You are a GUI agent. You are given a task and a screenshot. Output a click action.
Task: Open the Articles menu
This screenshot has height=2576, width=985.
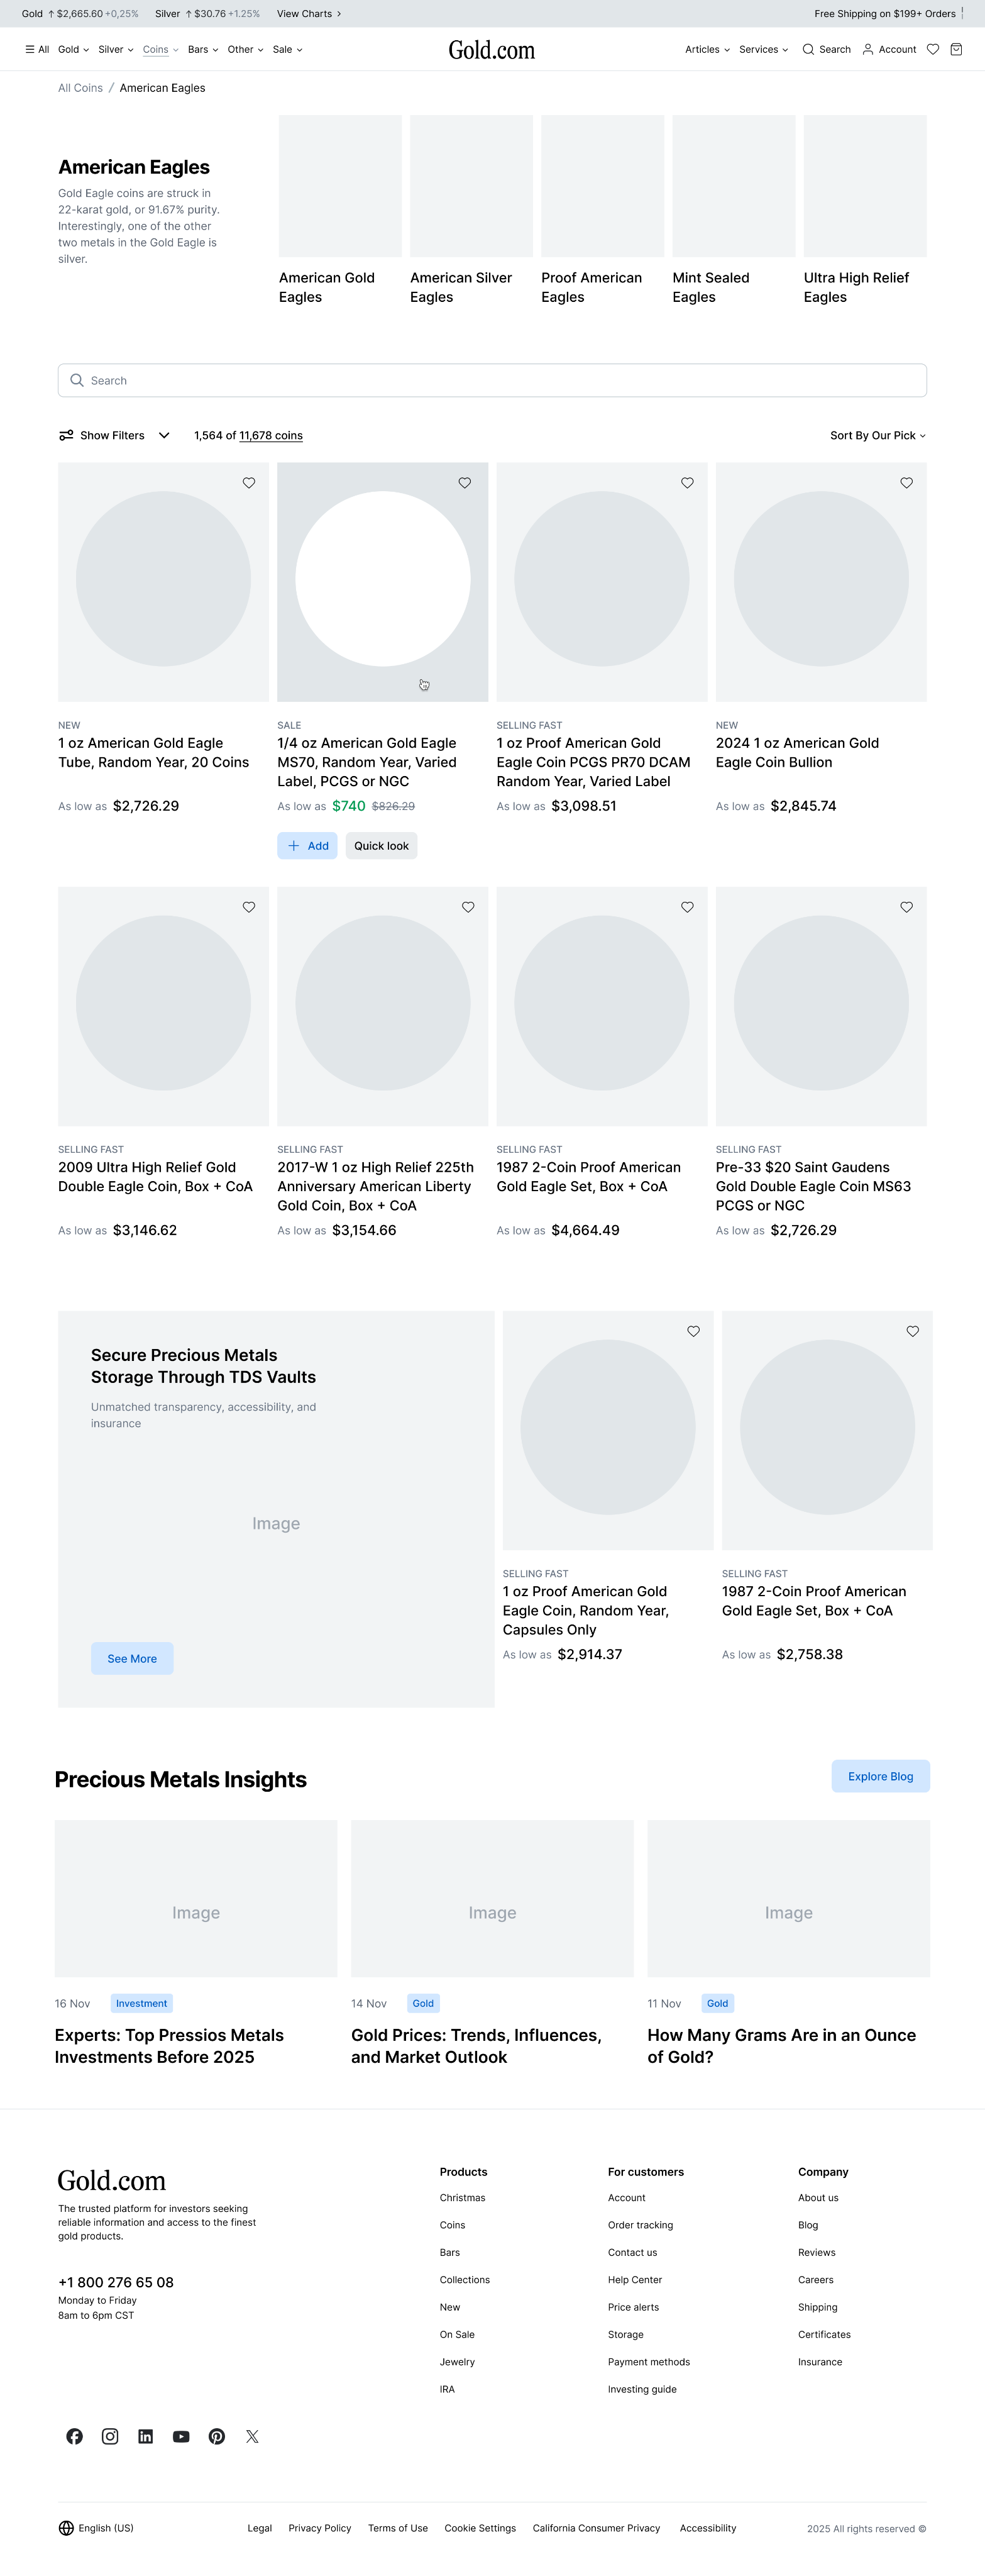(707, 49)
